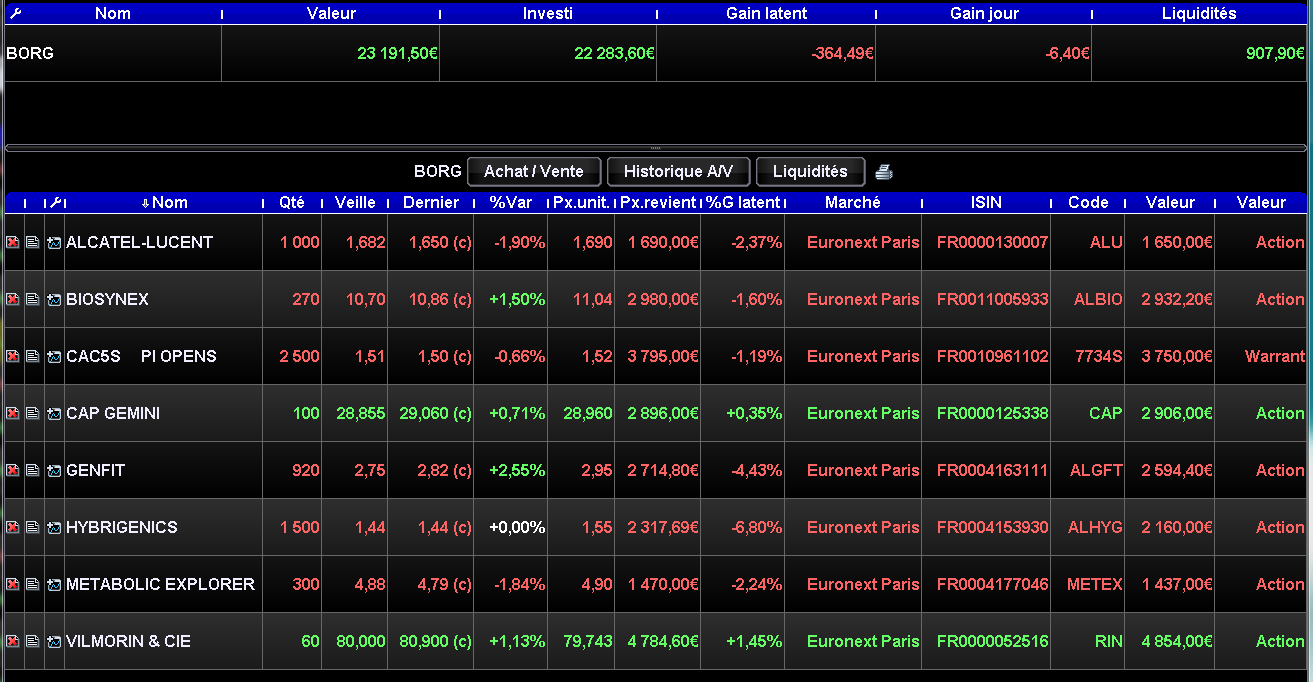Image resolution: width=1313 pixels, height=682 pixels.
Task: Remove the CAC5S PI OPENS line via red X
Action: point(13,356)
